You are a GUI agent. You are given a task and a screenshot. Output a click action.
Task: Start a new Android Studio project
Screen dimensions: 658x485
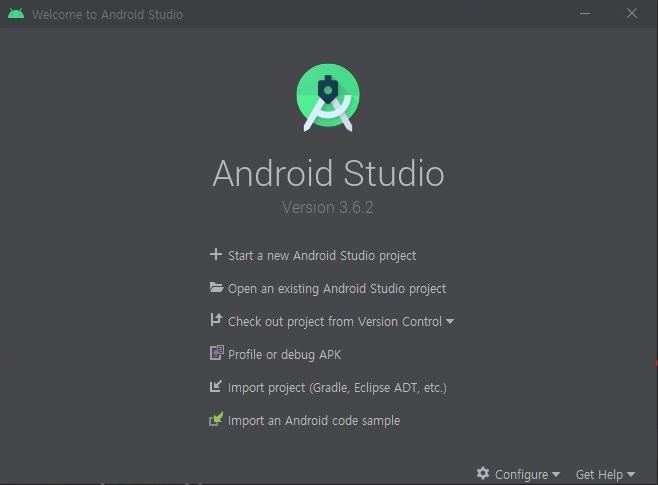[x=322, y=256]
